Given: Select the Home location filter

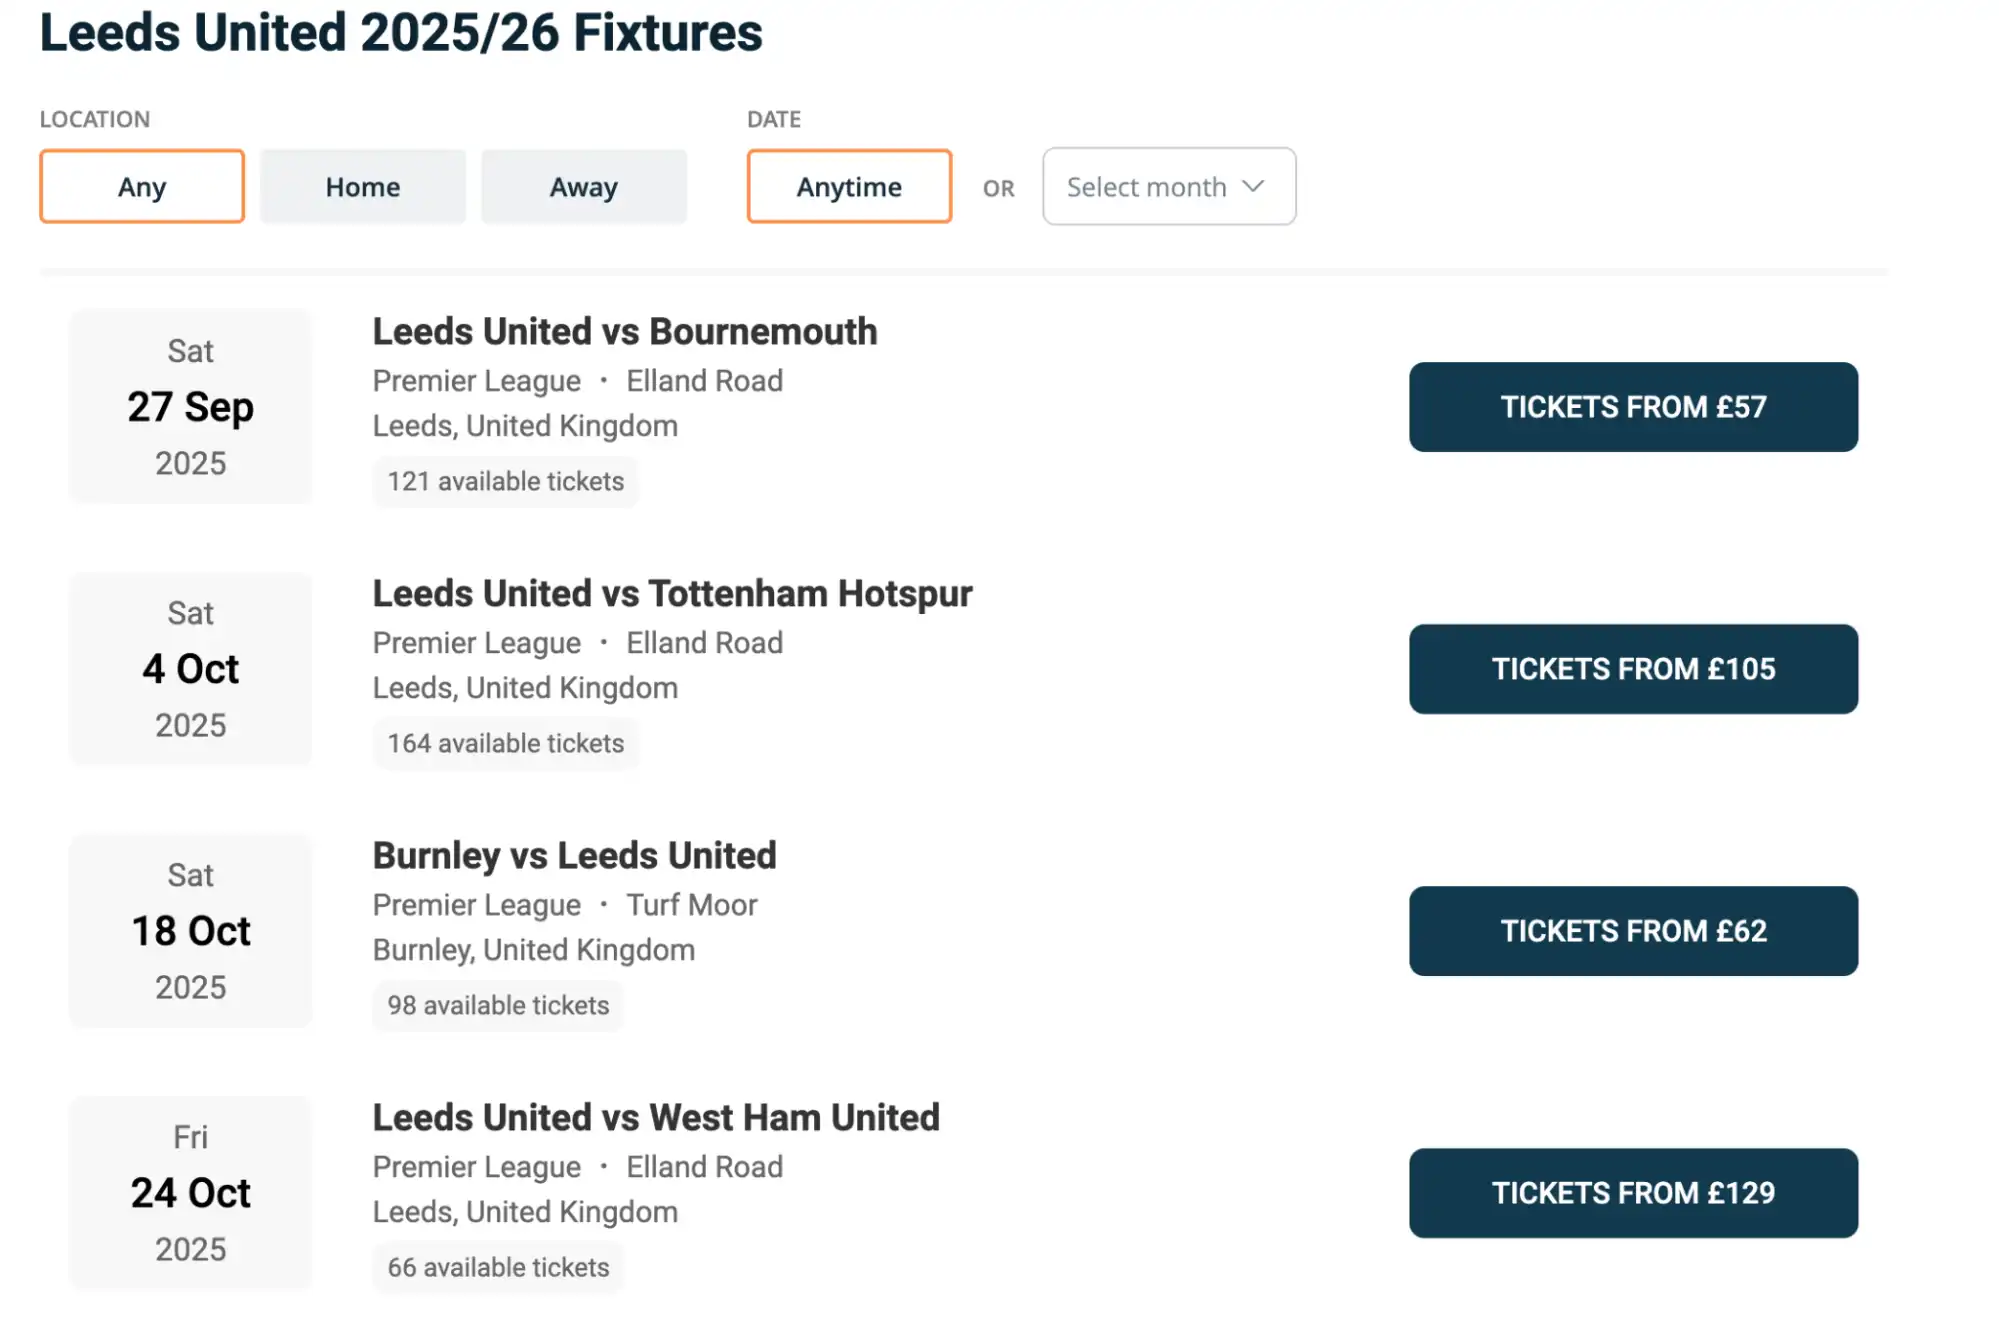Looking at the screenshot, I should click(362, 186).
